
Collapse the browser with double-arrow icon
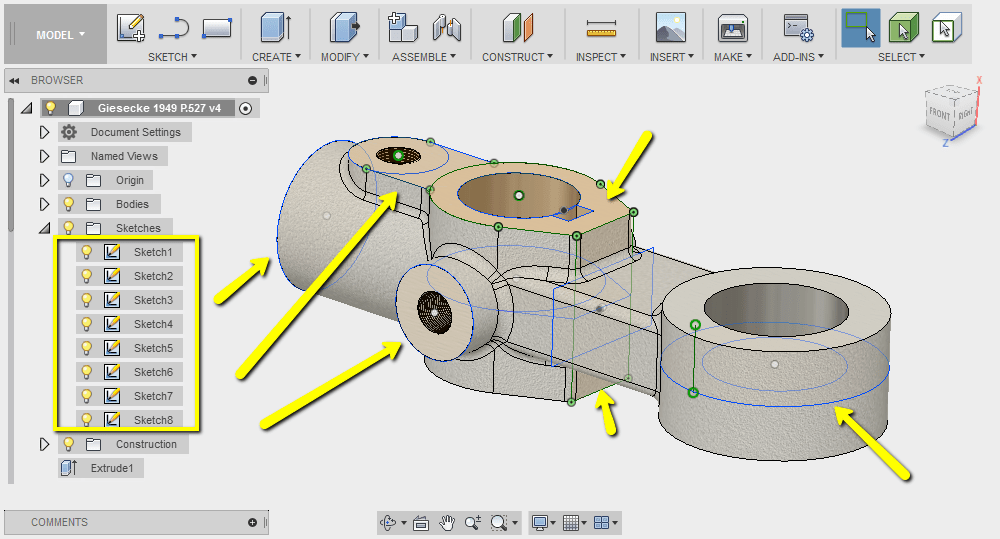(14, 80)
